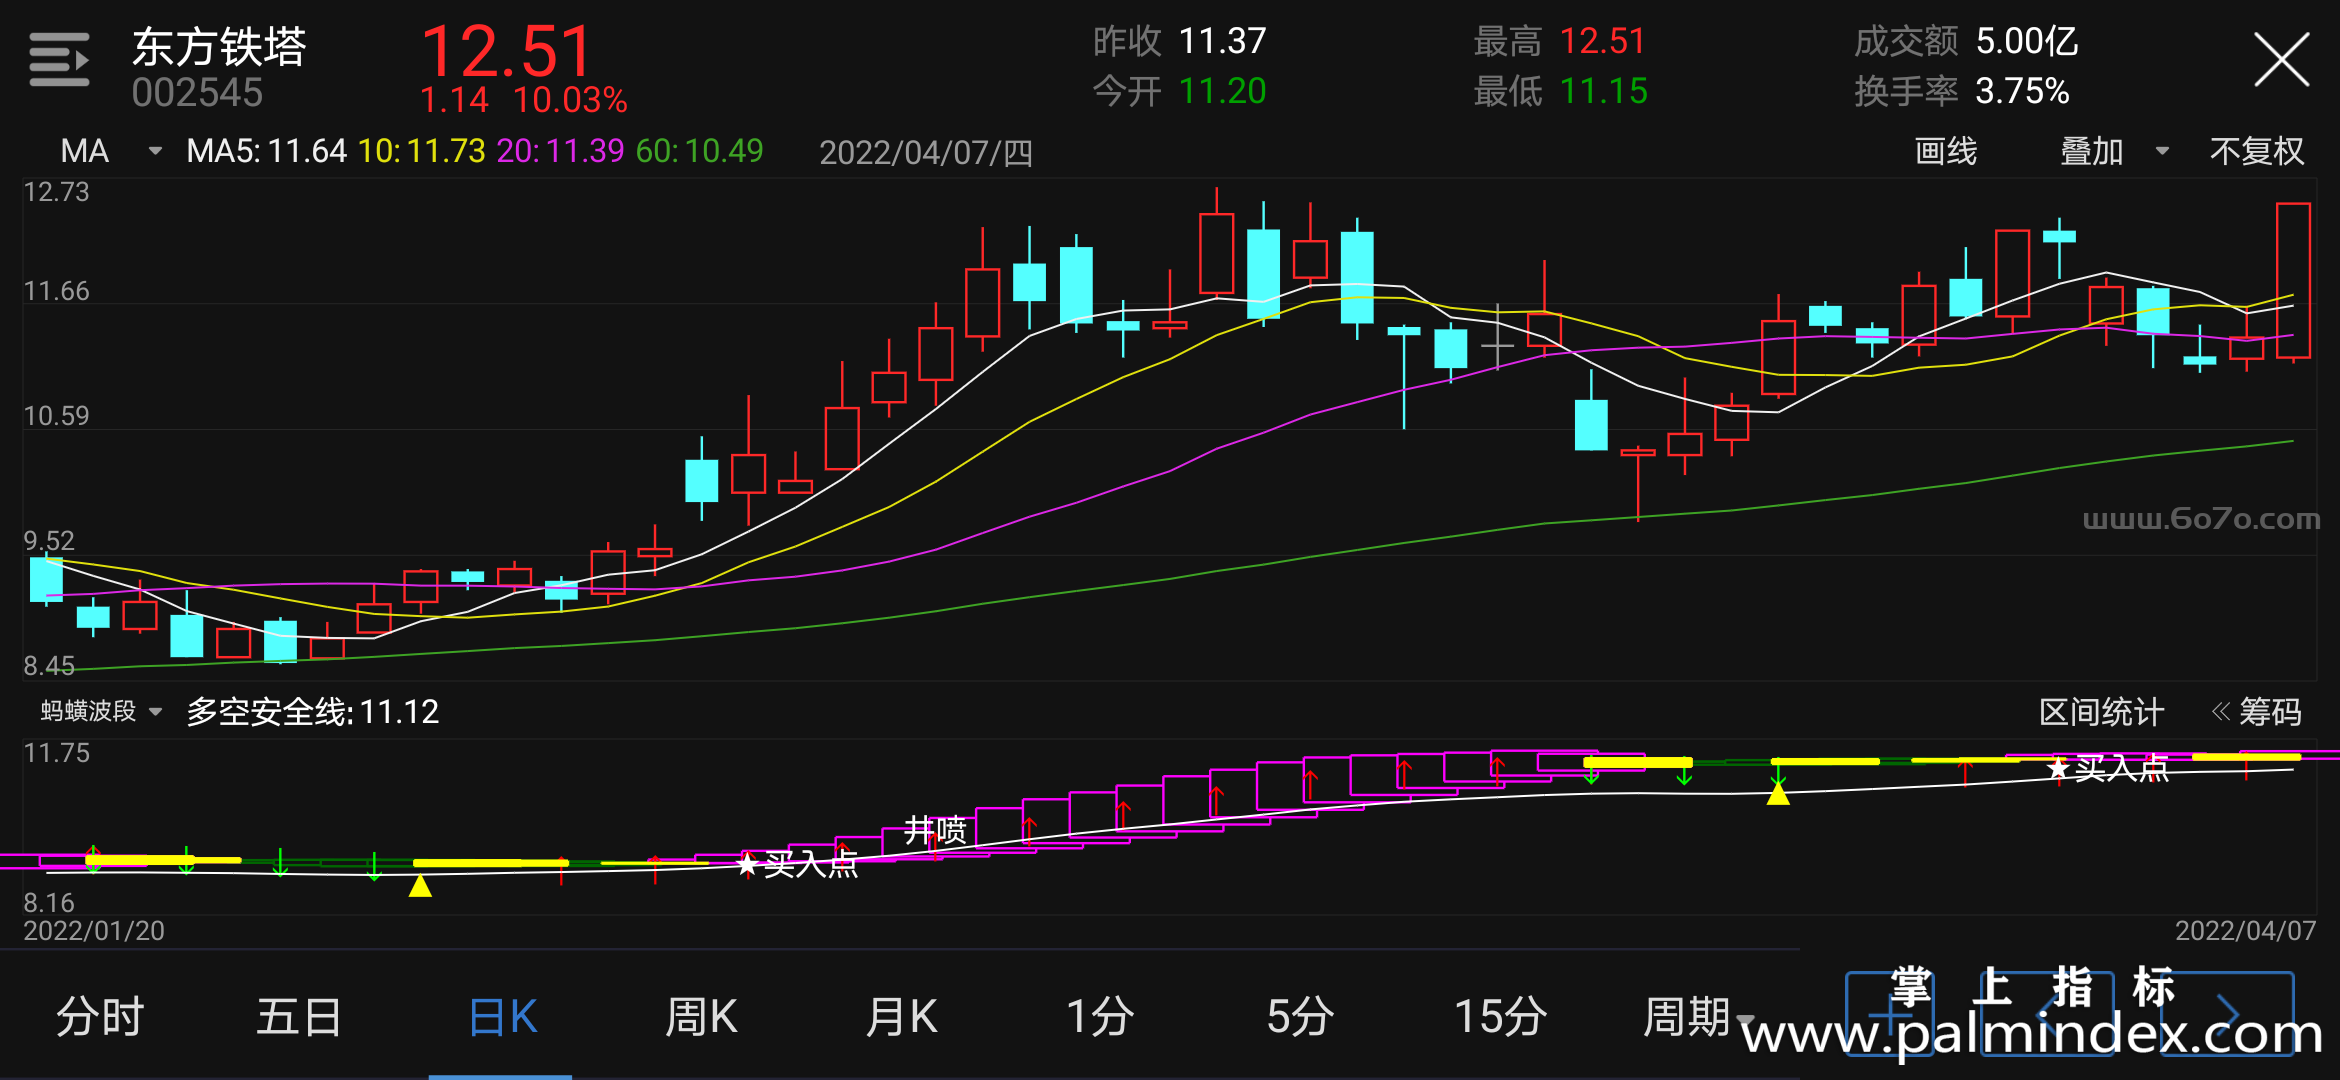Close the chart with the X icon
This screenshot has width=2340, height=1080.
[2281, 60]
